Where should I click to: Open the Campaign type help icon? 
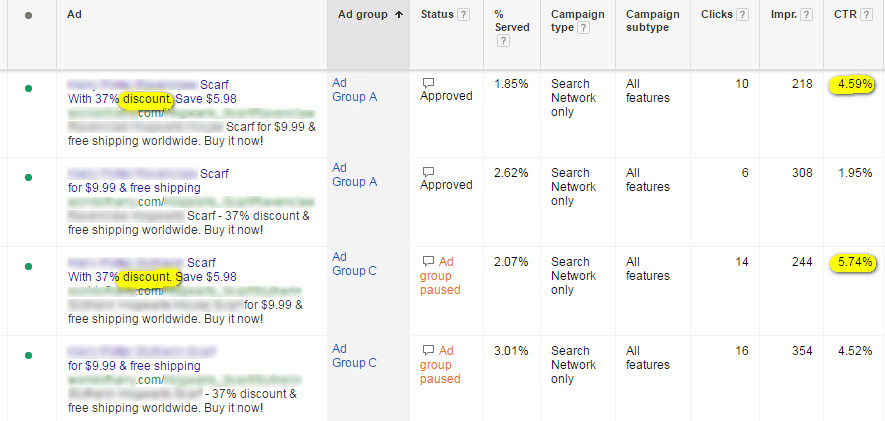(584, 28)
